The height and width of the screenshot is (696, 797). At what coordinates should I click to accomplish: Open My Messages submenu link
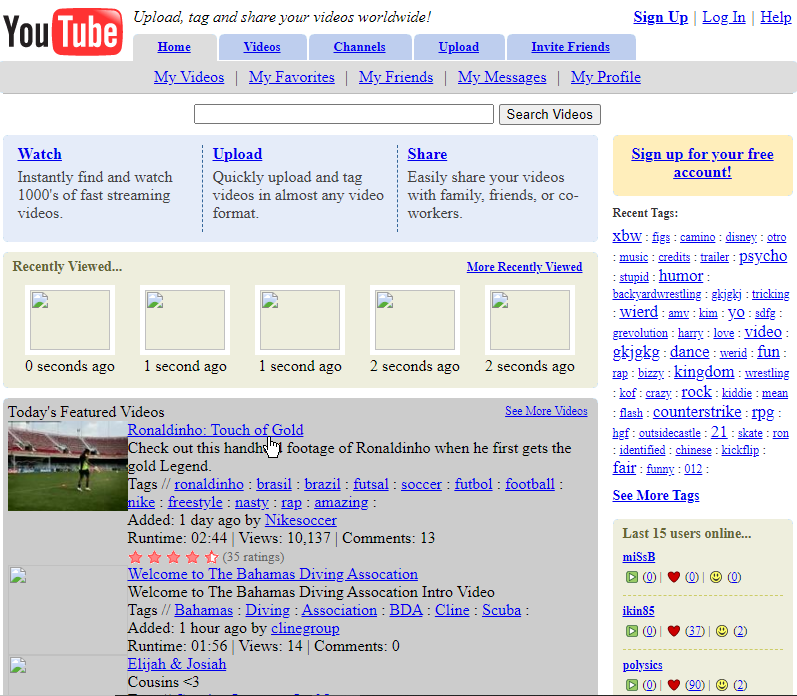coord(502,77)
